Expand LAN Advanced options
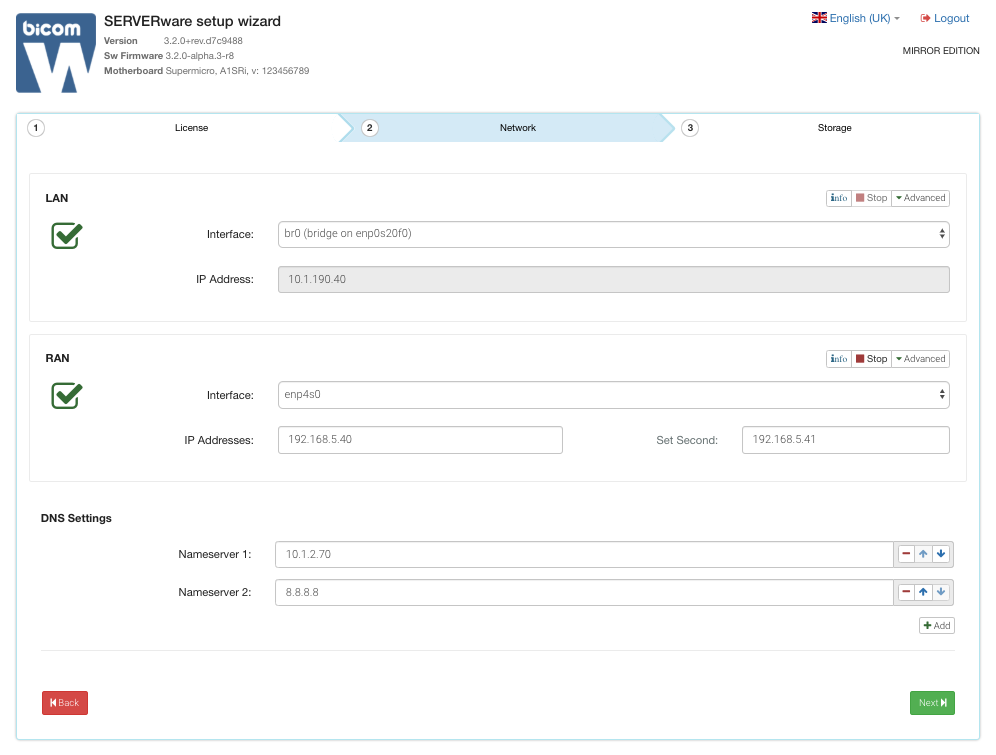The width and height of the screenshot is (996, 755). click(920, 198)
